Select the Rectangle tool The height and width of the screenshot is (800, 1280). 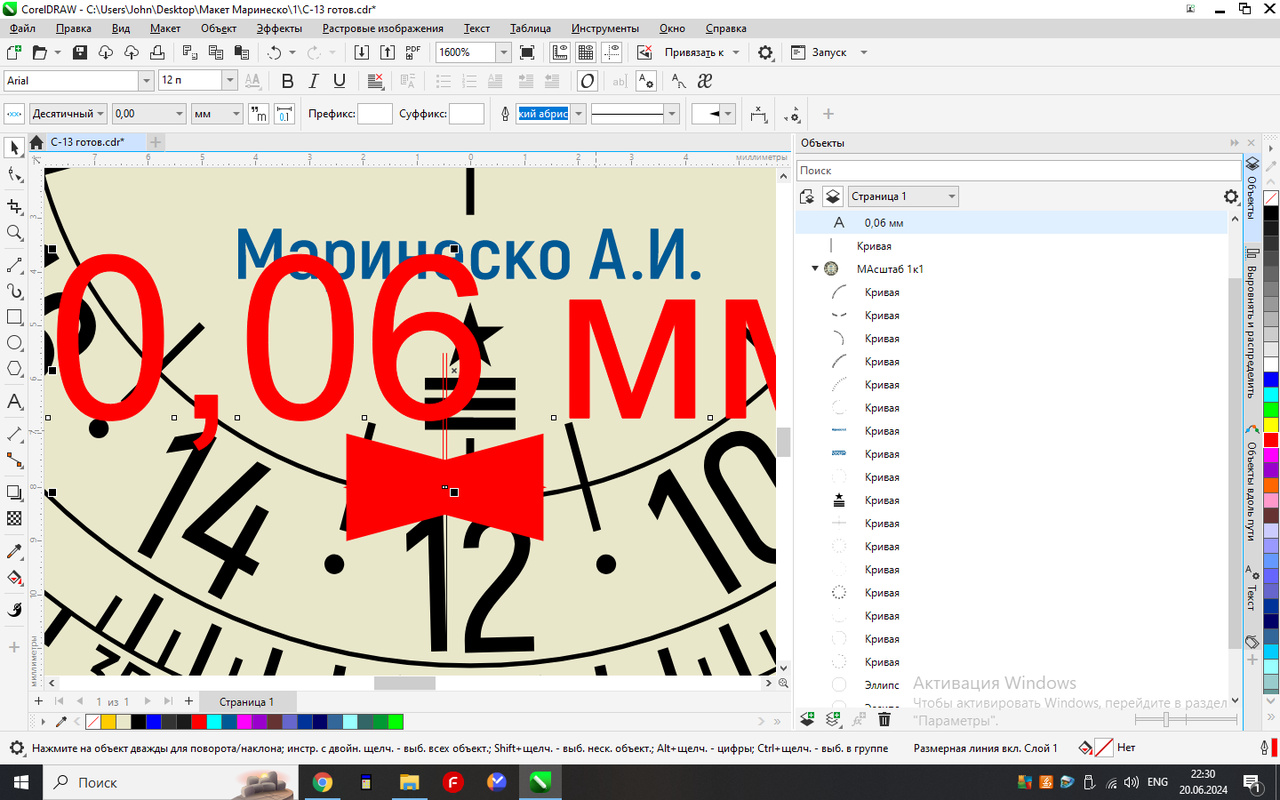point(14,317)
